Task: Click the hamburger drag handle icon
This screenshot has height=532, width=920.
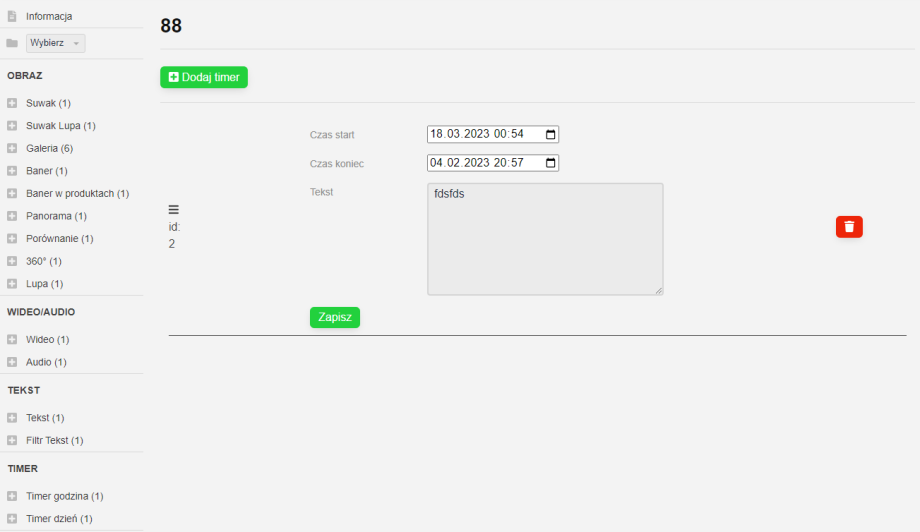Action: point(173,209)
